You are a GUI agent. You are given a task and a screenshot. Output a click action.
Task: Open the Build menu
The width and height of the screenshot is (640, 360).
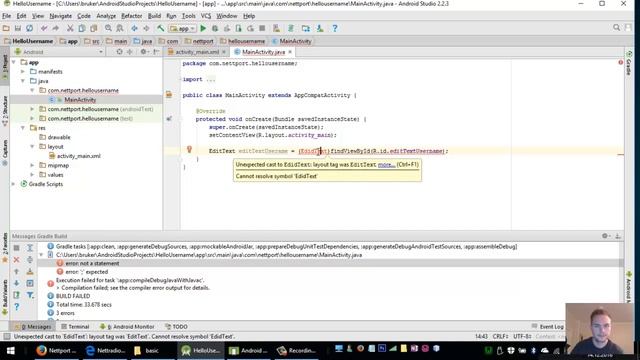click(154, 16)
